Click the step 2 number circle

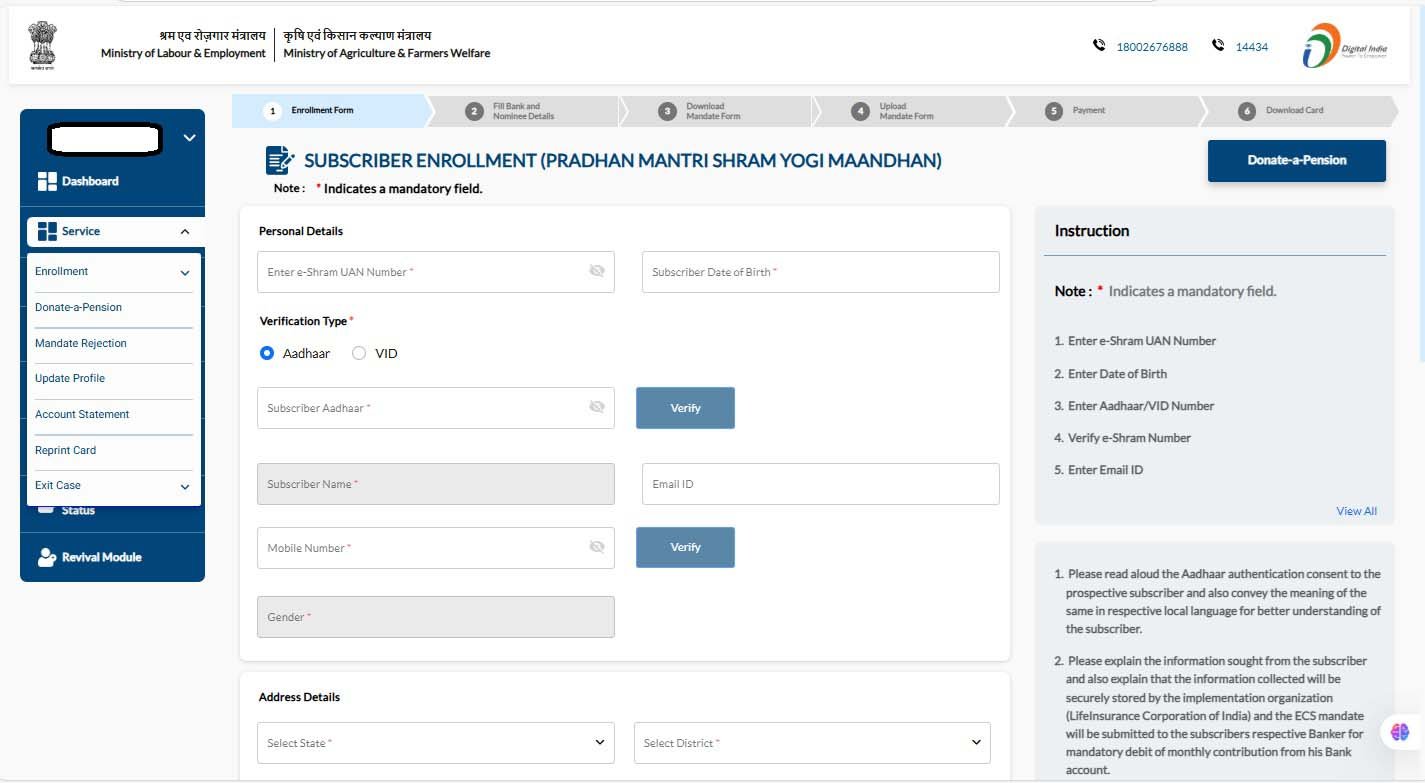476,111
